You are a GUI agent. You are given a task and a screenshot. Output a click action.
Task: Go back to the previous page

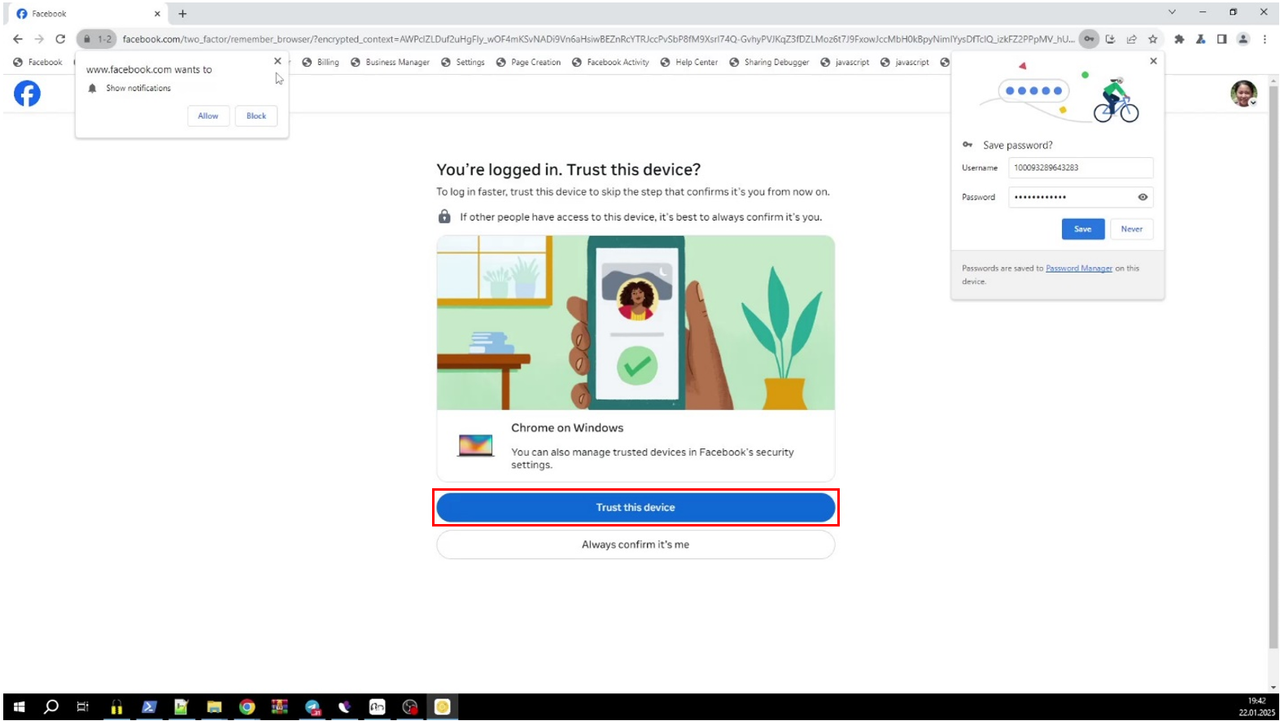pos(17,39)
